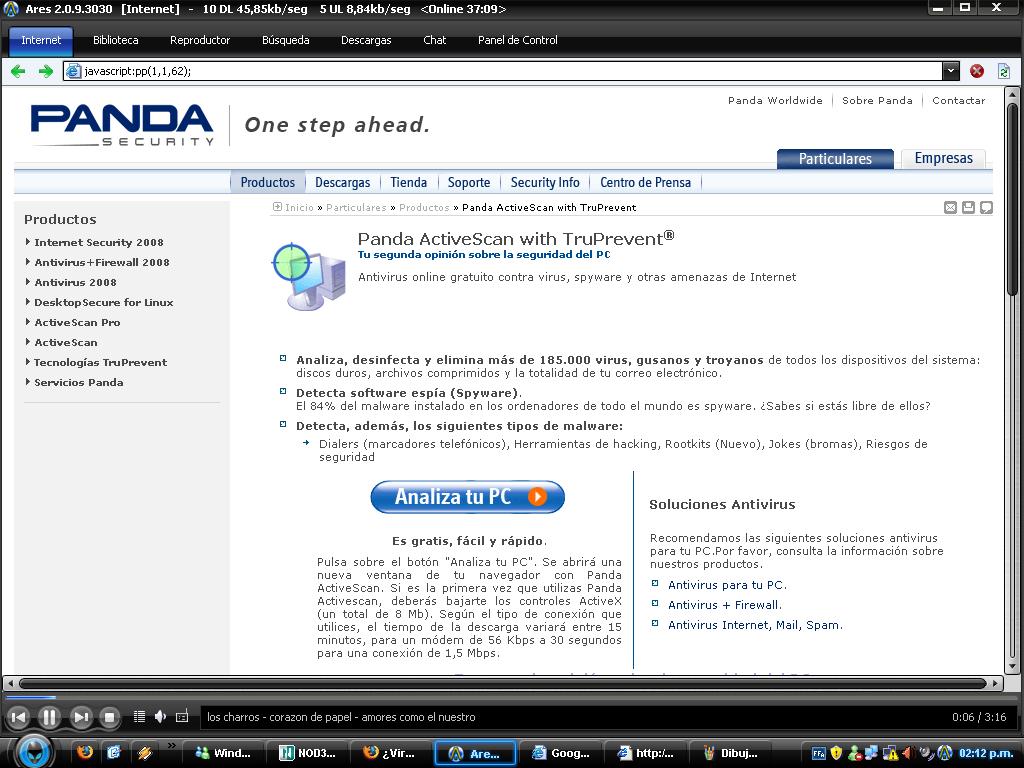
Task: Open the Soporte menu item
Action: (469, 182)
